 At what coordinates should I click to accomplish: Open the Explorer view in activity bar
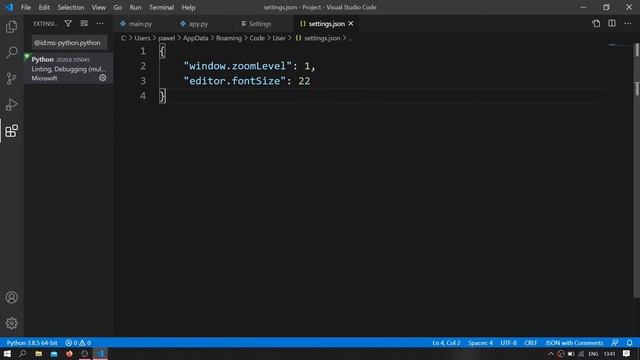click(11, 27)
